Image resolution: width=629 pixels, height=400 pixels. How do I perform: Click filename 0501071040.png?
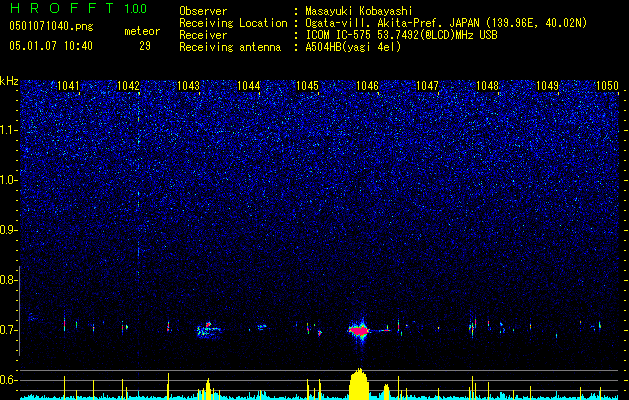(x=51, y=27)
